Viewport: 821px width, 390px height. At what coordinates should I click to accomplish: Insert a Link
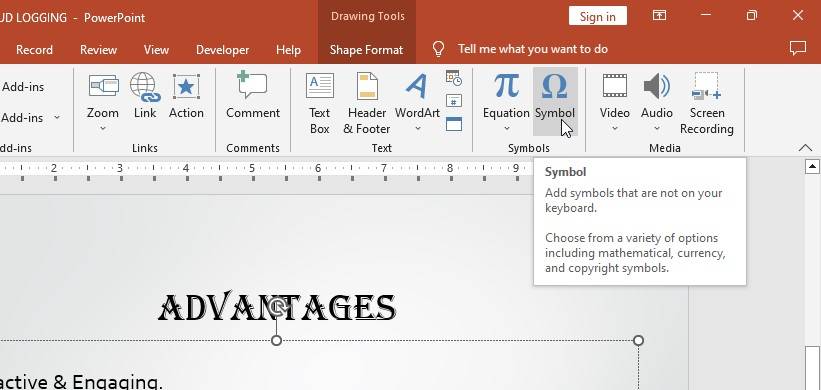pyautogui.click(x=145, y=97)
